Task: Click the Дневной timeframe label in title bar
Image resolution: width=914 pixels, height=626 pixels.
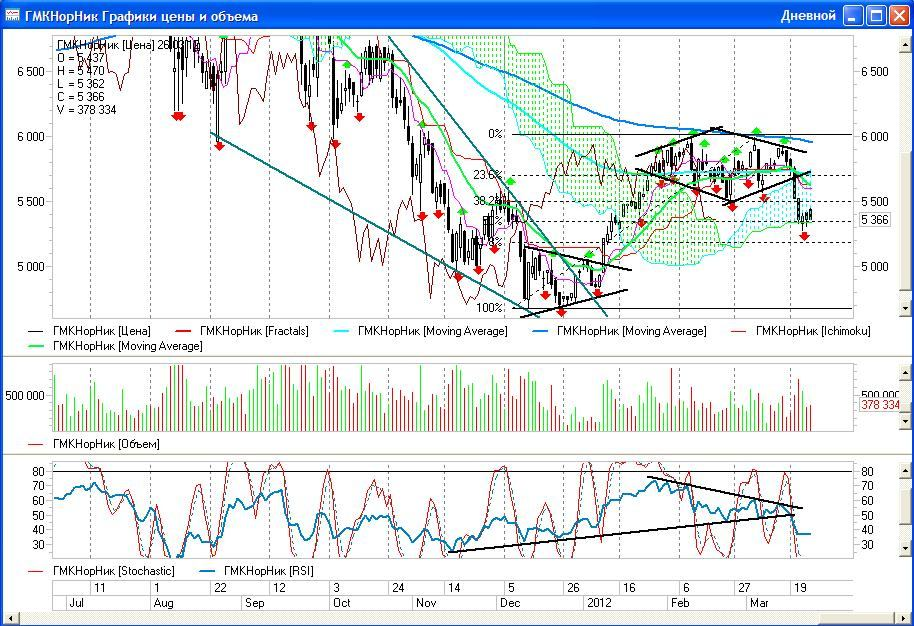Action: (808, 16)
